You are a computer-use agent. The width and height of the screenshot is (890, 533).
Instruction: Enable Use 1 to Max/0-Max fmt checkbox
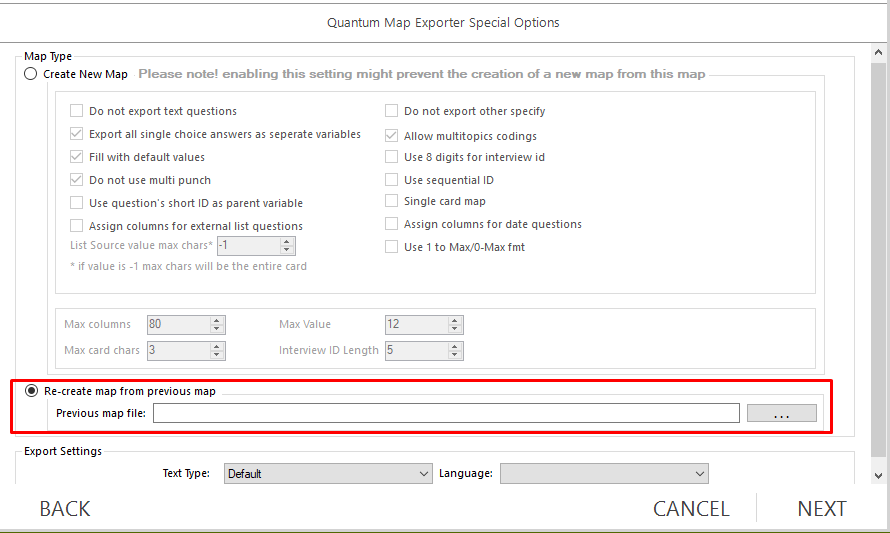click(x=391, y=246)
